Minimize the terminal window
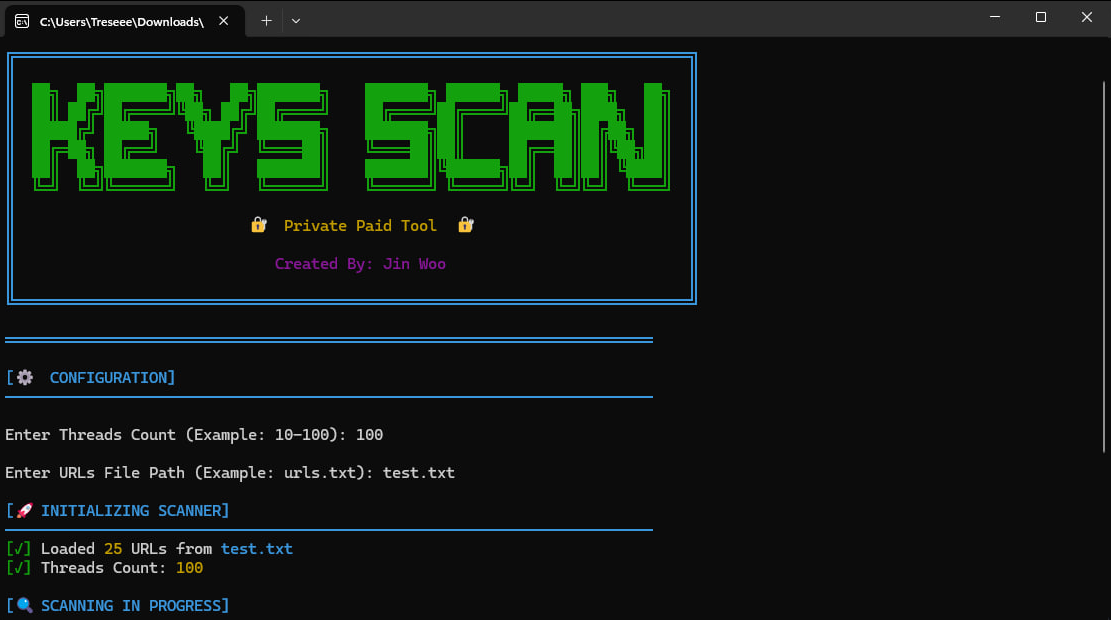 pyautogui.click(x=995, y=17)
